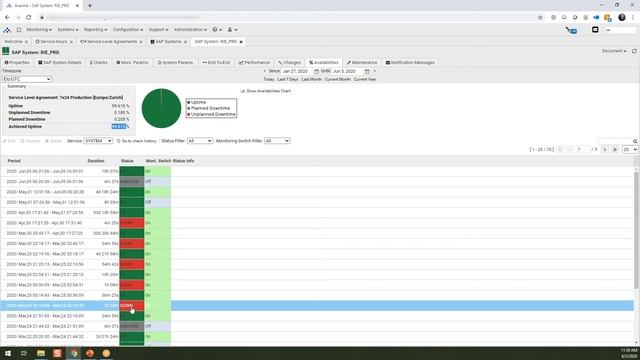Switch to the Checks tab
Image resolution: width=640 pixels, height=360 pixels.
99,63
